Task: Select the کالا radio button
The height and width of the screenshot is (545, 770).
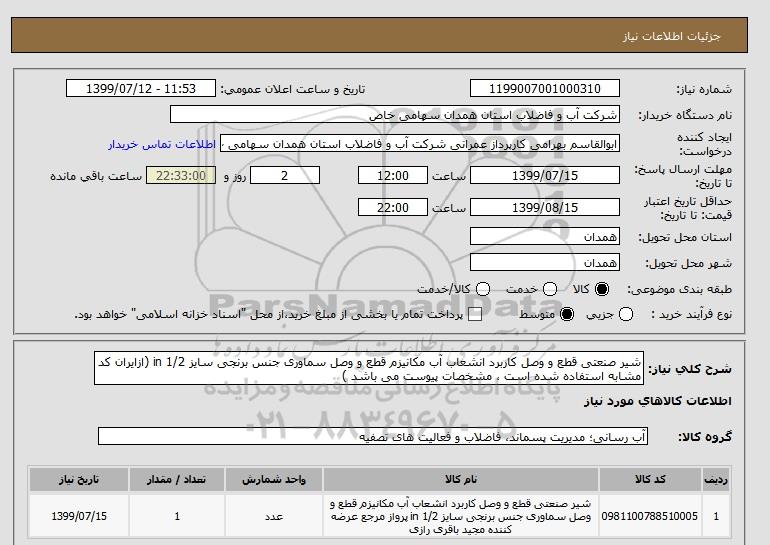Action: coord(602,289)
